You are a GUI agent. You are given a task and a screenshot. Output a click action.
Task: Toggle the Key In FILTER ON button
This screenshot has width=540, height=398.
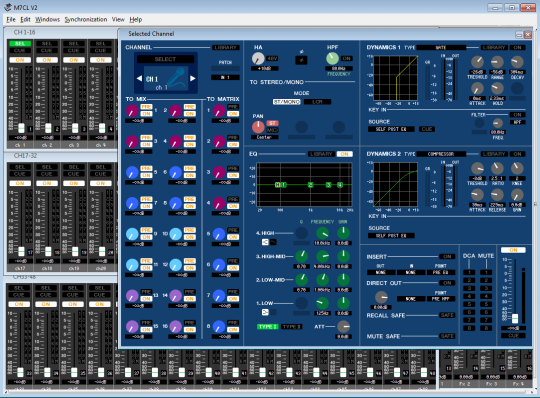click(517, 115)
